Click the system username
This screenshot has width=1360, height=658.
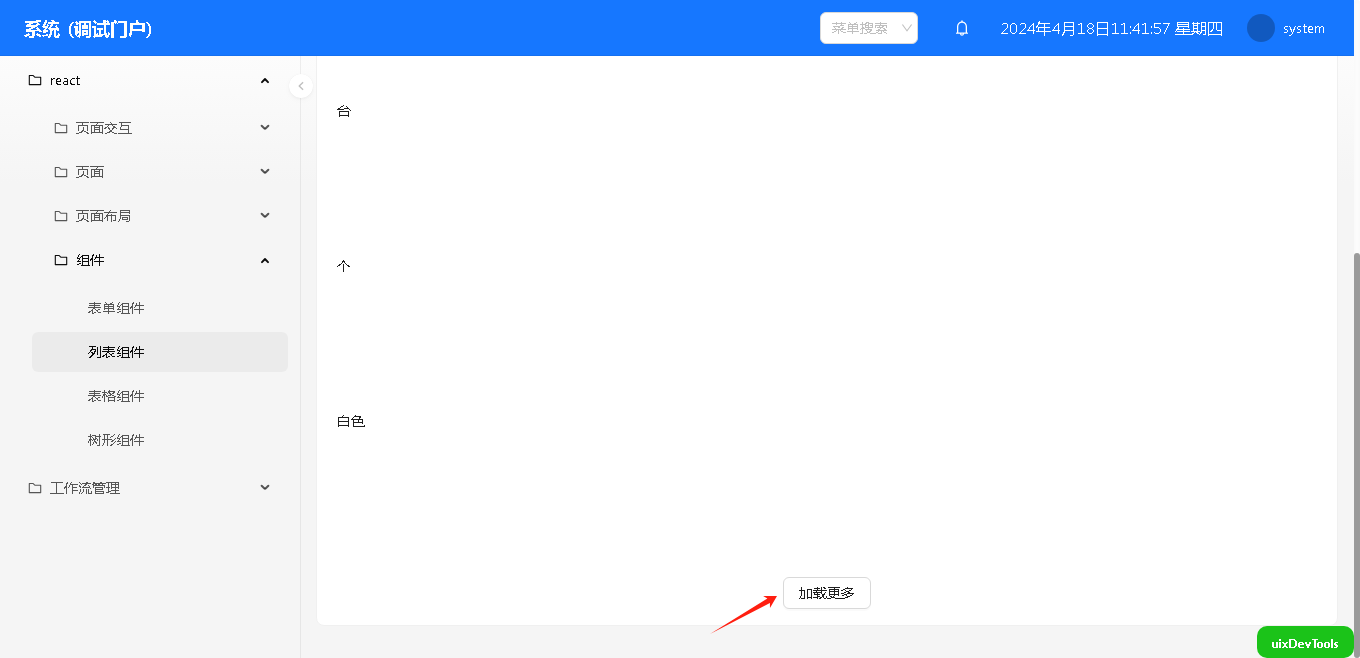click(x=1304, y=29)
